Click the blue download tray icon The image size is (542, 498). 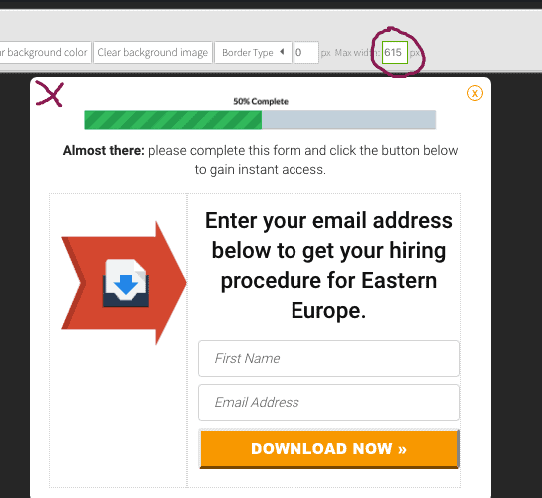(126, 283)
